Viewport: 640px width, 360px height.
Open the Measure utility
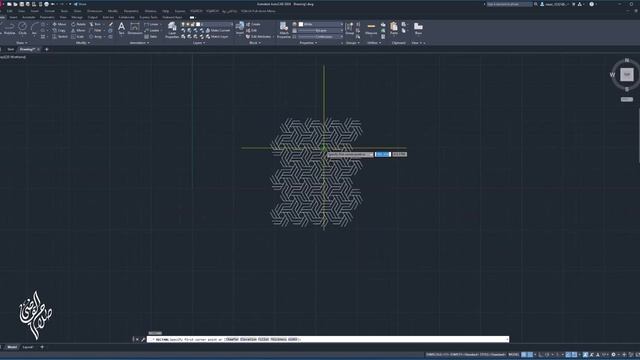pyautogui.click(x=371, y=28)
